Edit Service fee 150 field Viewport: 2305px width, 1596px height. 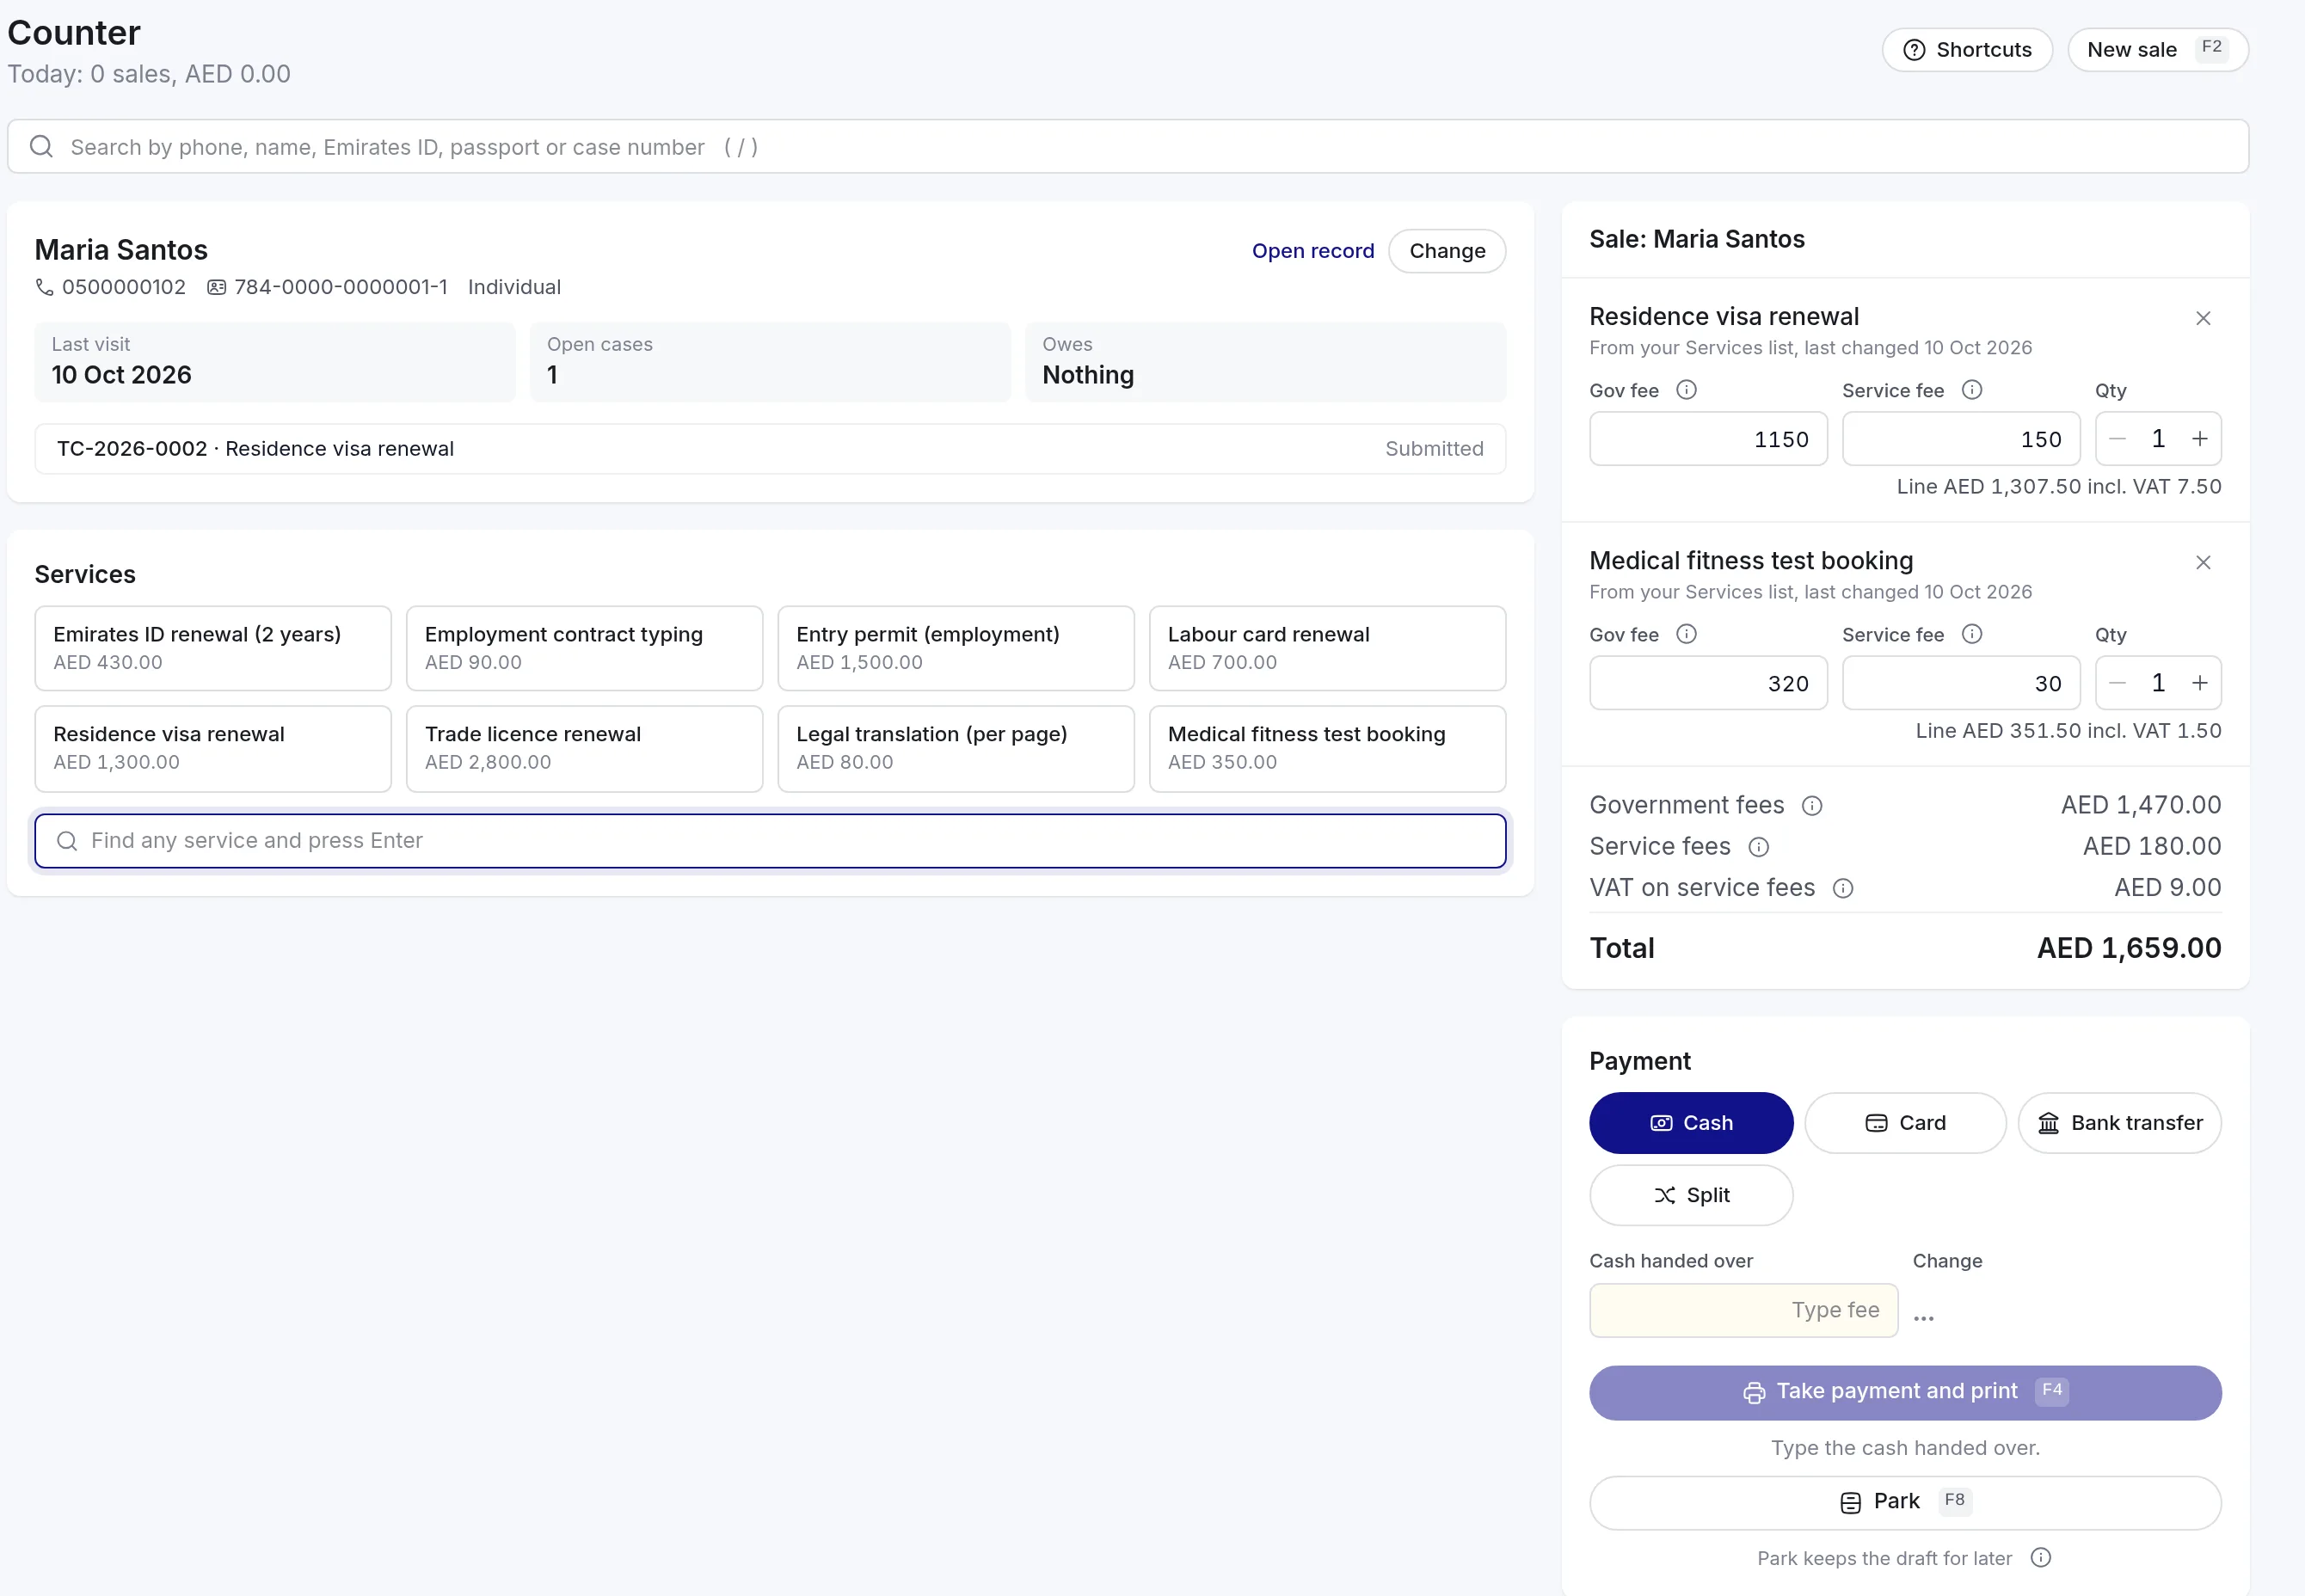pos(1960,439)
